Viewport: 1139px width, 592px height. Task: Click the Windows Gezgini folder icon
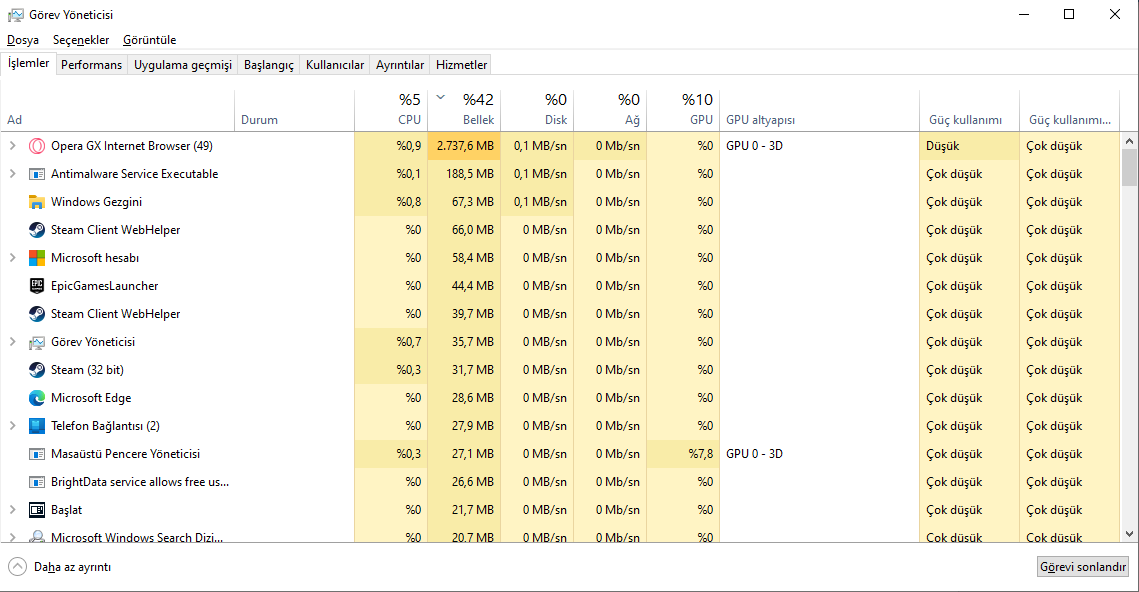pyautogui.click(x=37, y=202)
